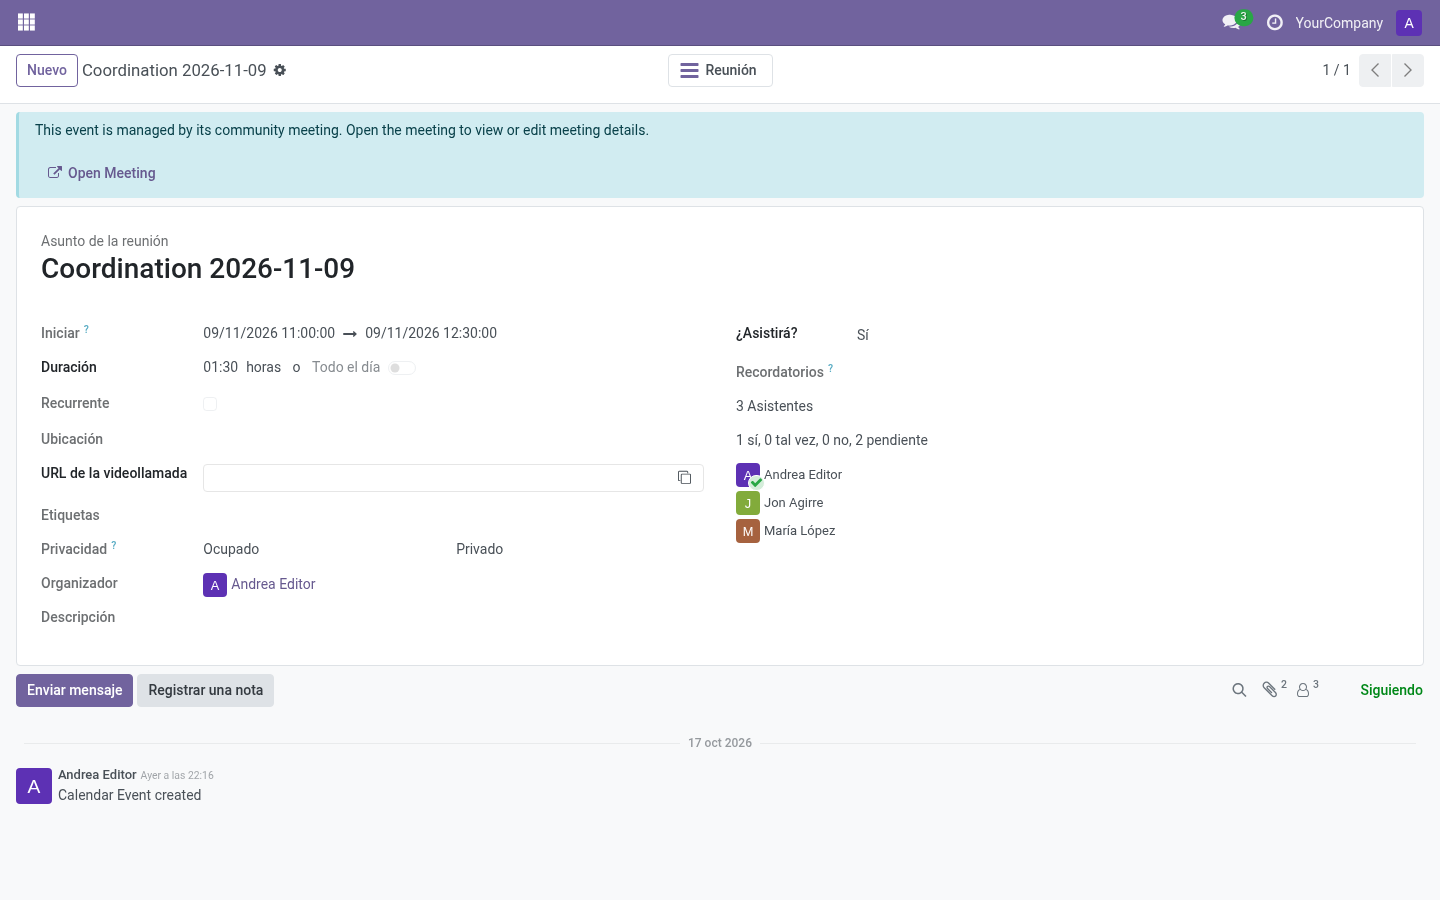Viewport: 1440px width, 900px height.
Task: Open the Andrea Editor organizer link
Action: [273, 584]
